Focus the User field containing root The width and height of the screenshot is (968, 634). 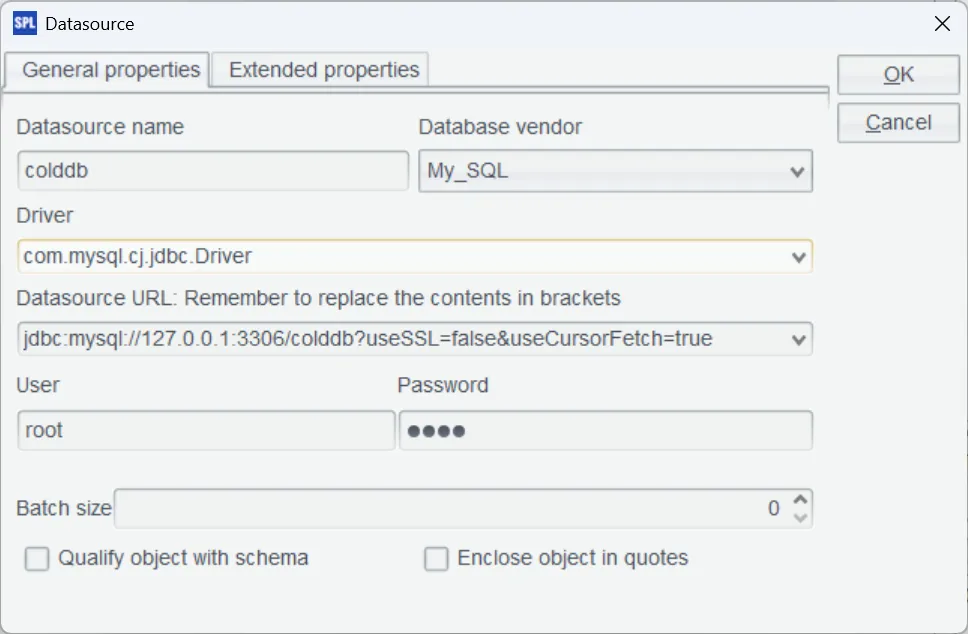click(206, 431)
